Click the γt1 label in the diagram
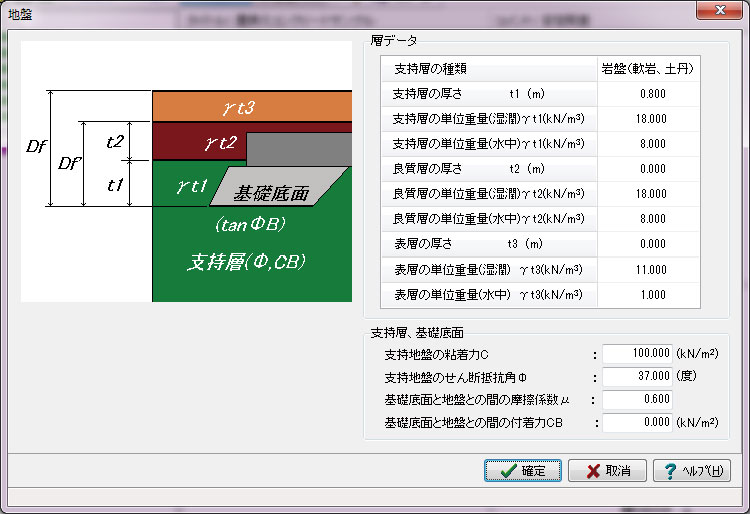 click(x=192, y=186)
